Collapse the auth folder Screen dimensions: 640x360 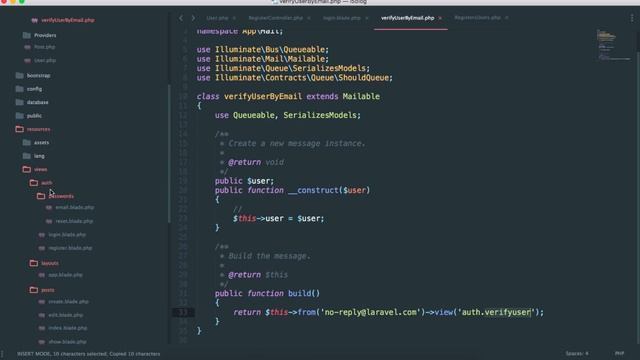pyautogui.click(x=34, y=183)
